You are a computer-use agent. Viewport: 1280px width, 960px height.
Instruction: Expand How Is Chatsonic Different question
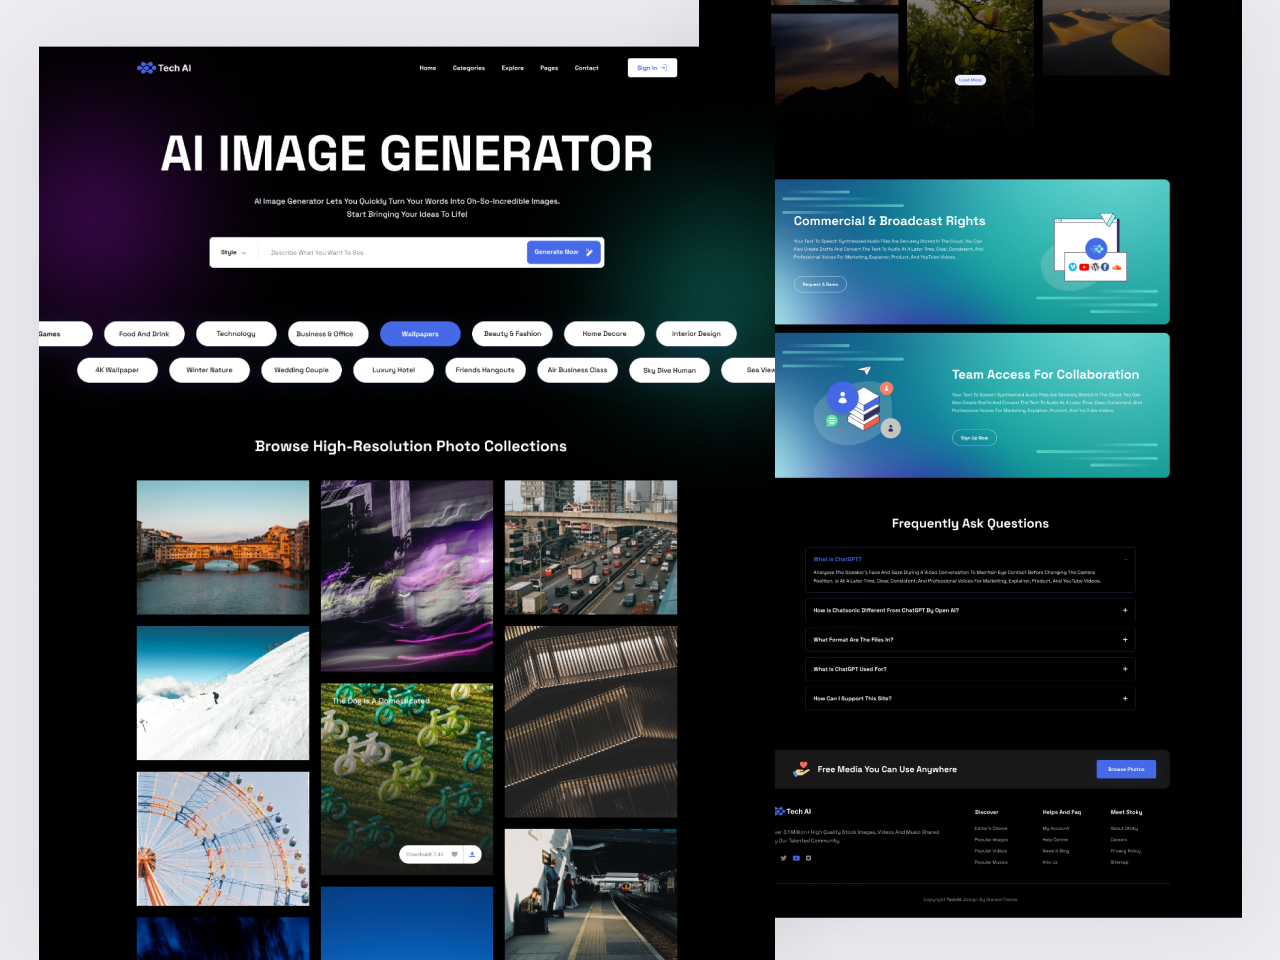click(1125, 610)
